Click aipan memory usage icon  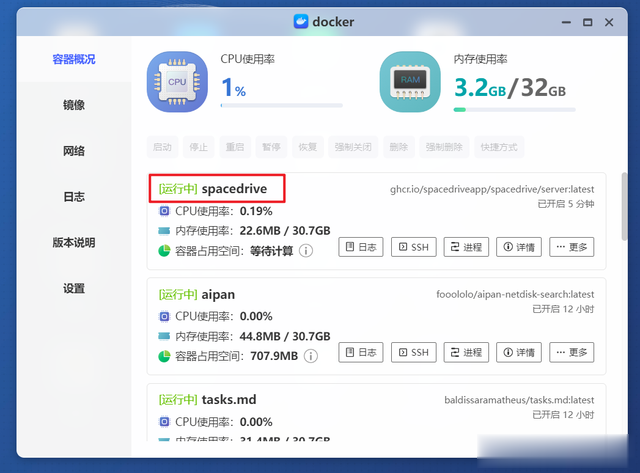[x=164, y=336]
